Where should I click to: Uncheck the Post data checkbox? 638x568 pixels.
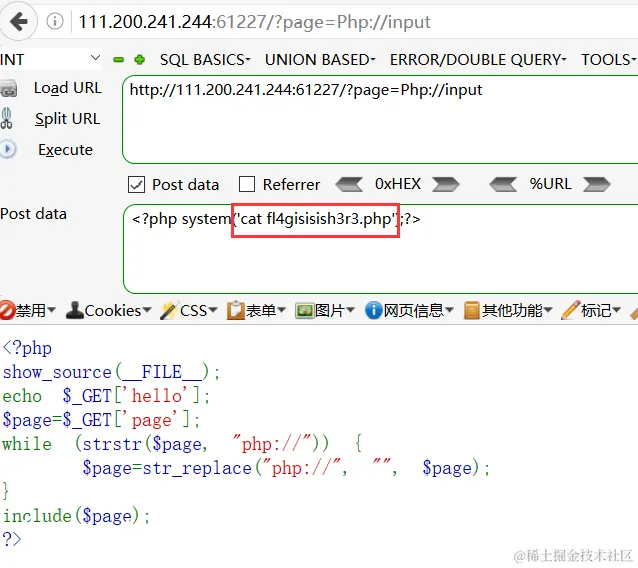(x=136, y=184)
